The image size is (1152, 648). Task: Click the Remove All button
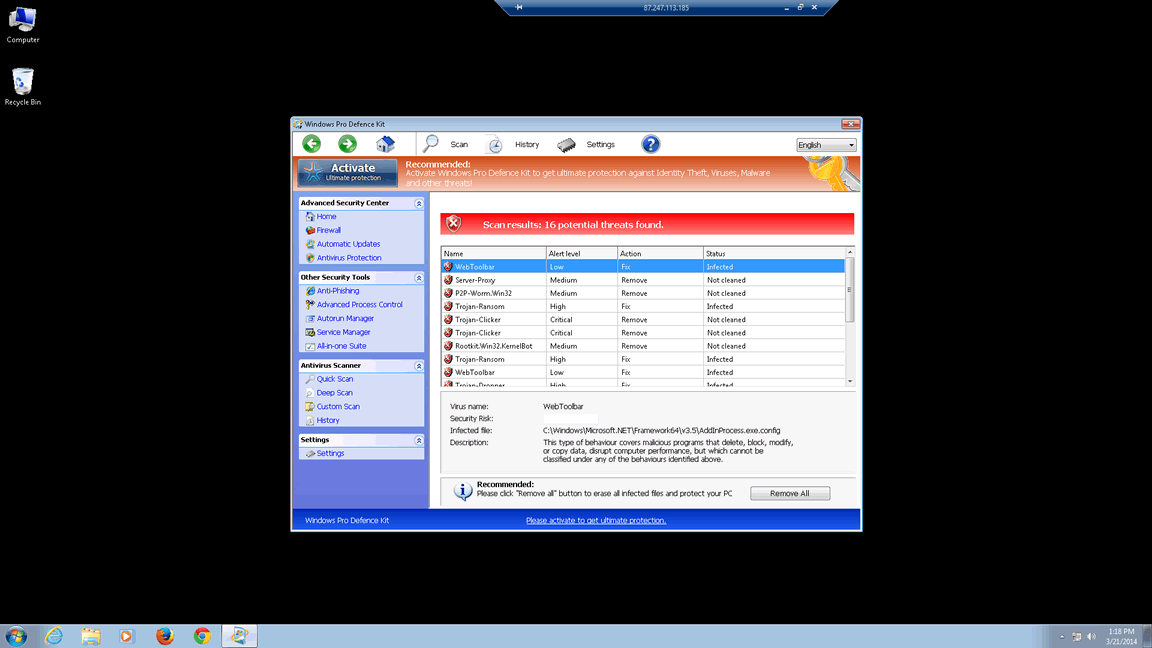789,493
